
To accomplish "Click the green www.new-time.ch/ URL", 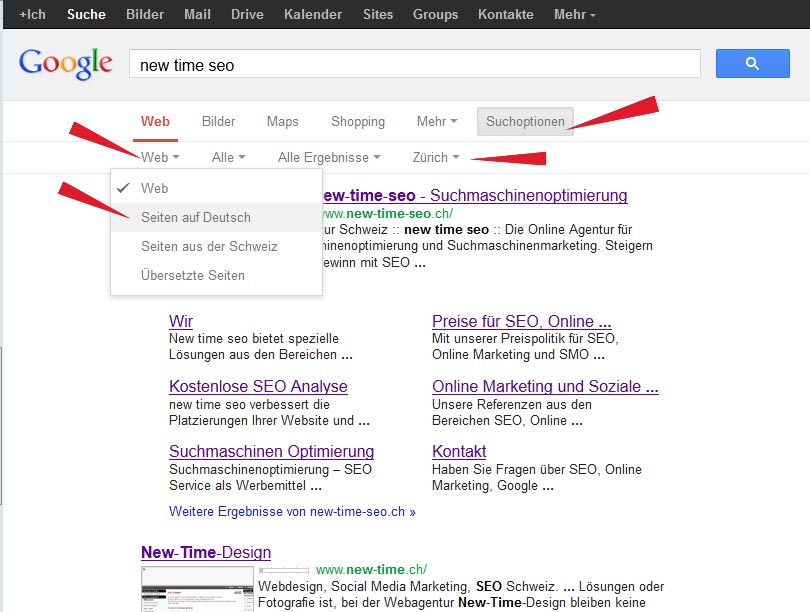I will click(x=371, y=570).
